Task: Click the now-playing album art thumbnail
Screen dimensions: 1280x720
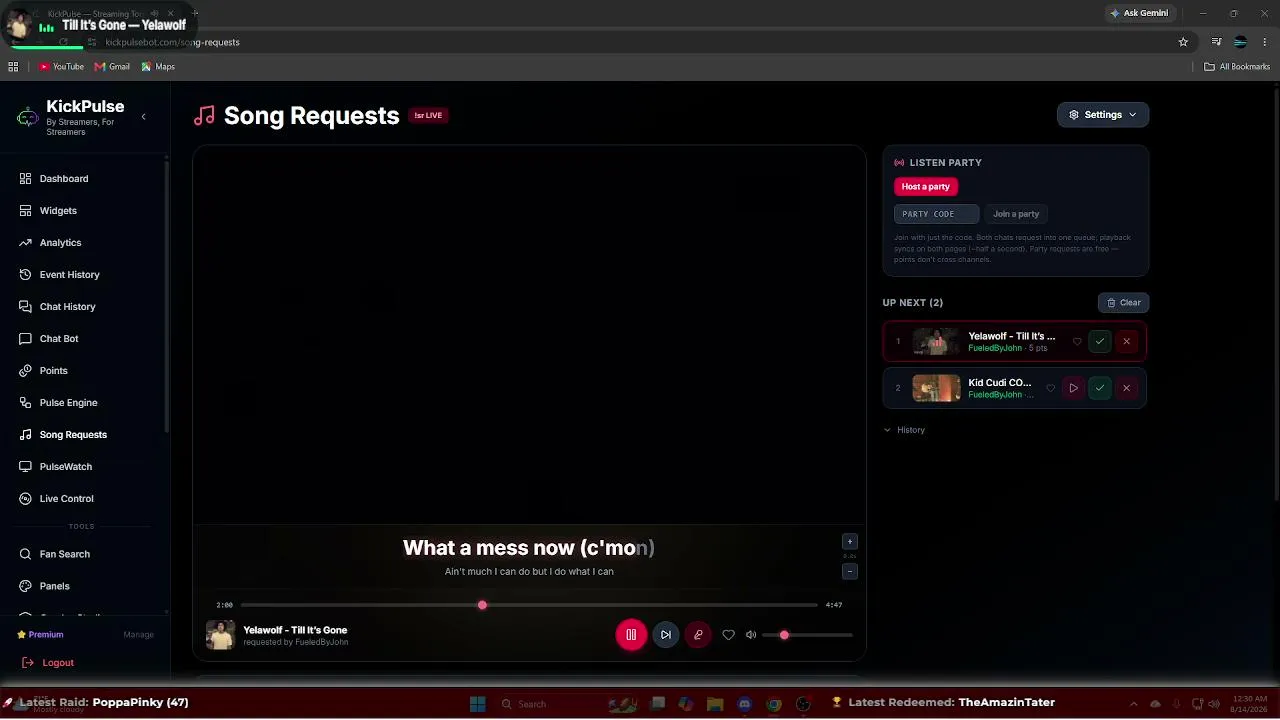Action: [220, 635]
